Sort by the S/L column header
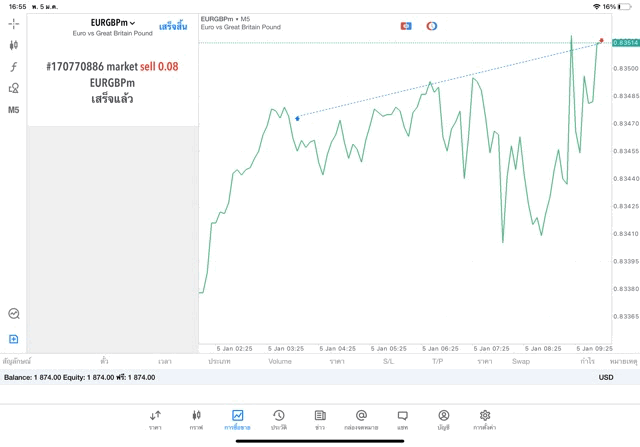The width and height of the screenshot is (640, 447). click(x=389, y=361)
